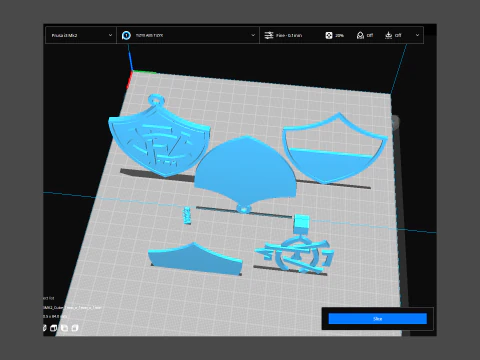Click the extruder 1 circle icon
480x360 pixels.
(x=126, y=35)
